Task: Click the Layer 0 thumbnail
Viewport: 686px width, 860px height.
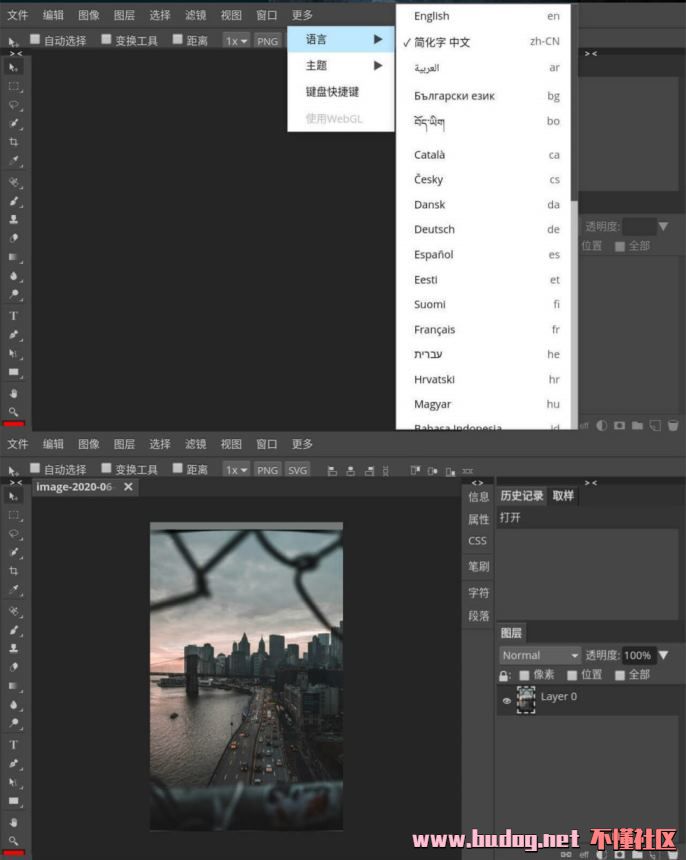Action: click(x=526, y=700)
